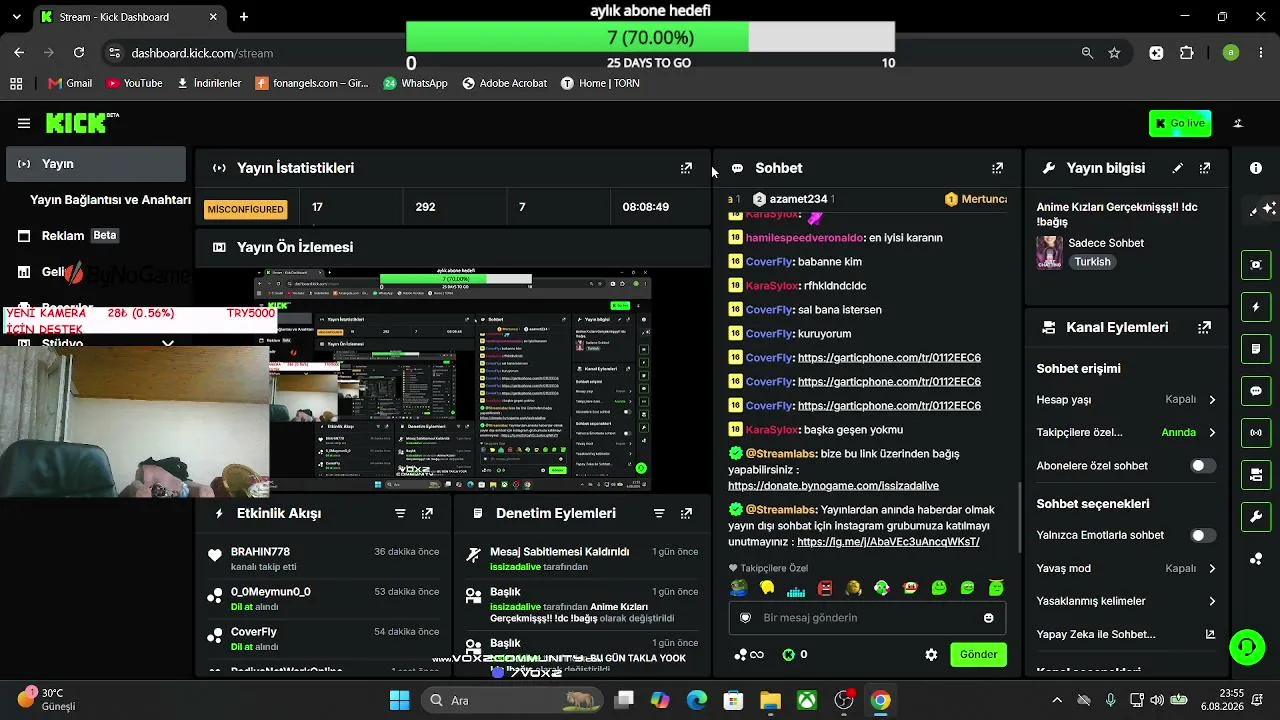Open the donate.bynogame.com link in chat
This screenshot has height=720, width=1280.
click(833, 486)
